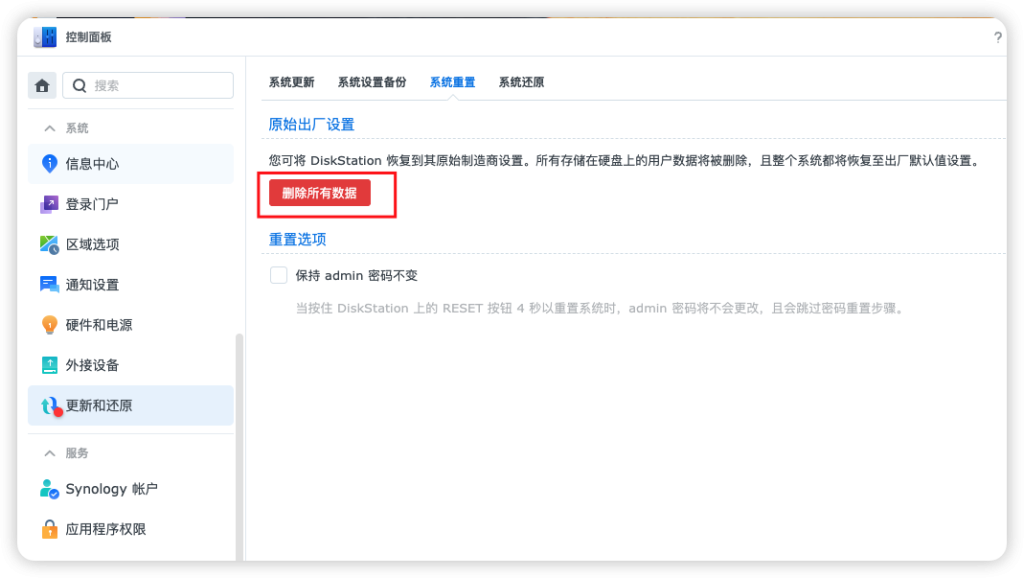Click the 控制面板 window title text

click(88, 37)
